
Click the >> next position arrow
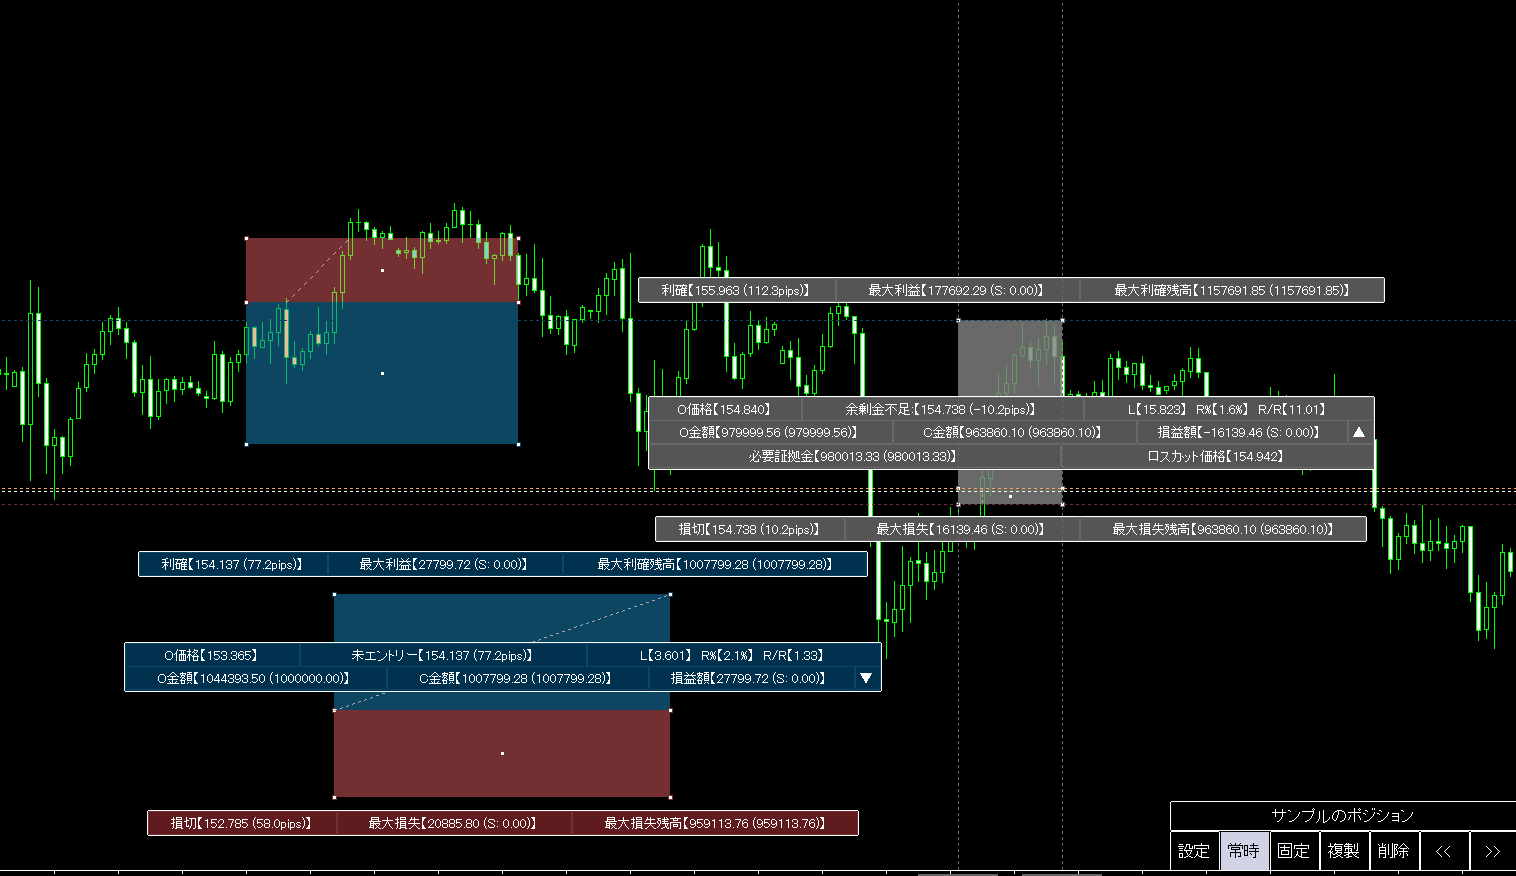point(1492,851)
